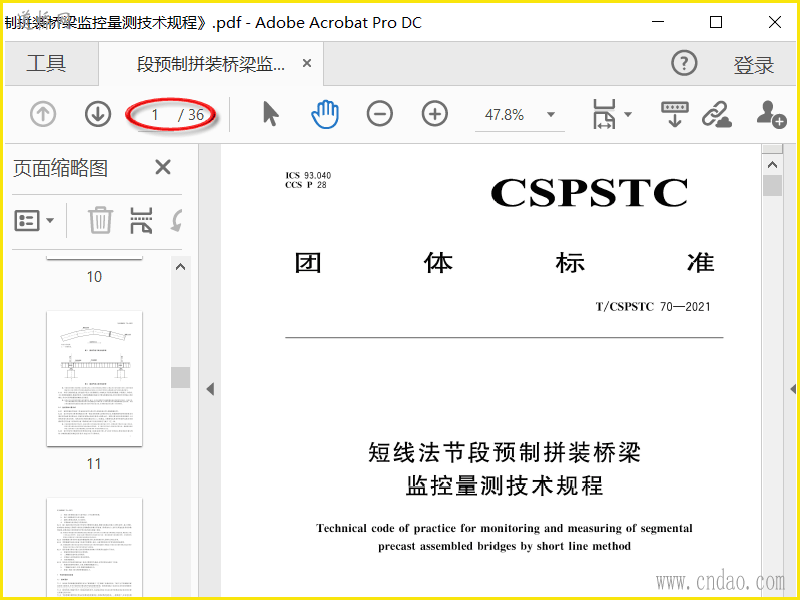Image resolution: width=800 pixels, height=600 pixels.
Task: Click the thumbnail panel scrollbar handle
Action: (x=180, y=377)
